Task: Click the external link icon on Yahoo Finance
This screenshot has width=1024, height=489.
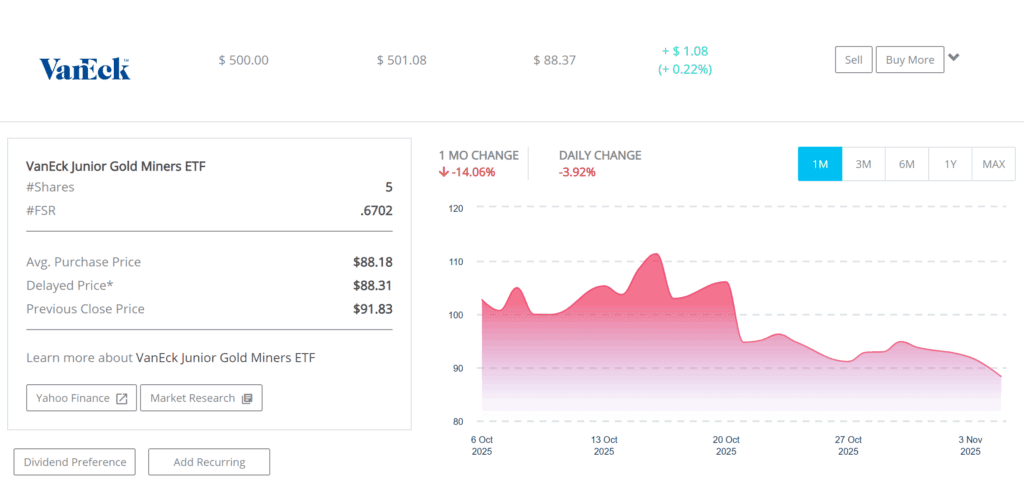Action: (122, 398)
